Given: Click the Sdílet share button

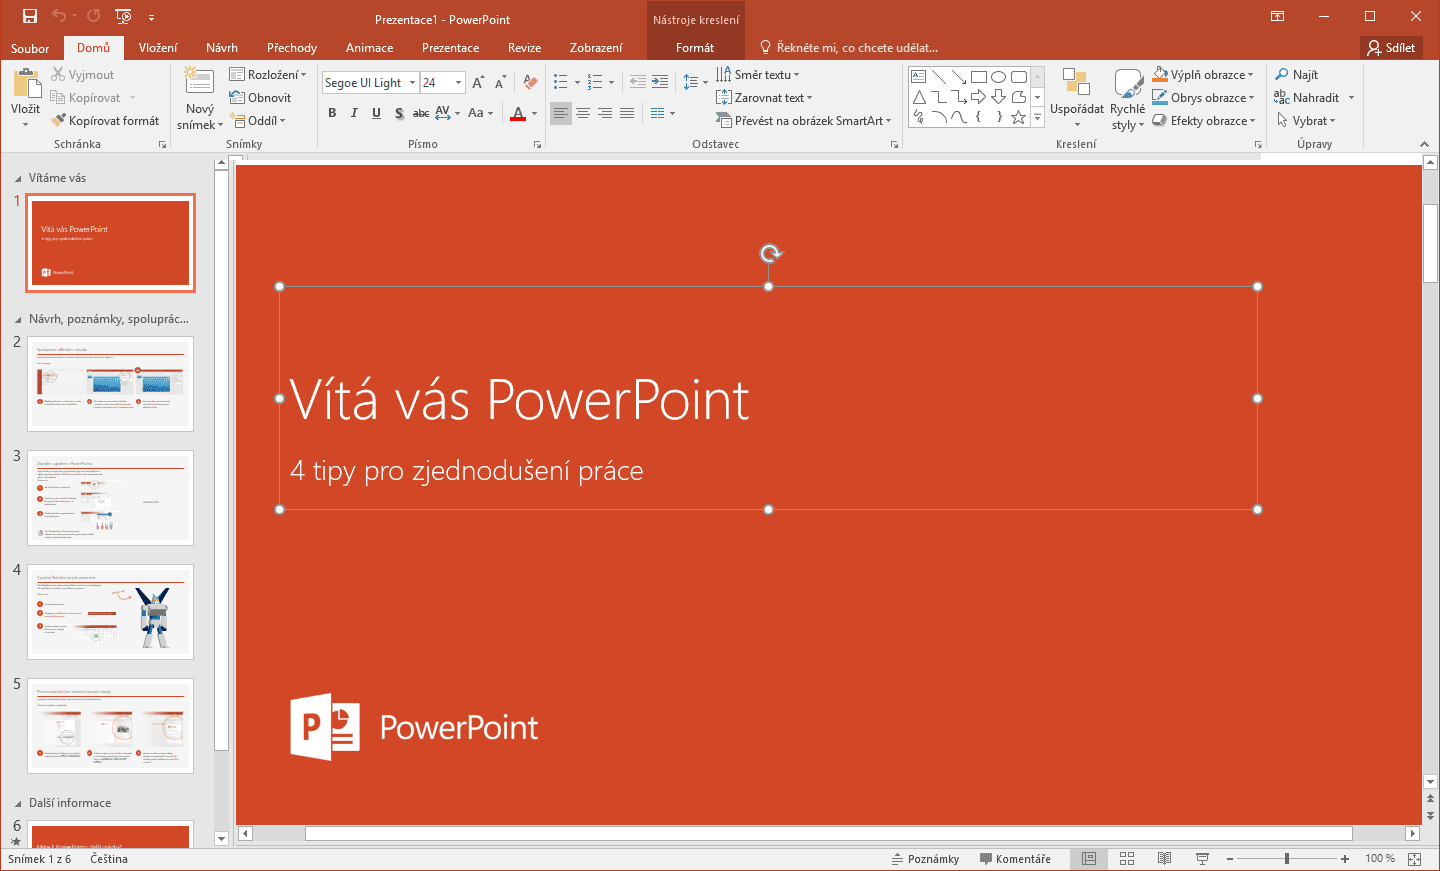Looking at the screenshot, I should click(1391, 47).
